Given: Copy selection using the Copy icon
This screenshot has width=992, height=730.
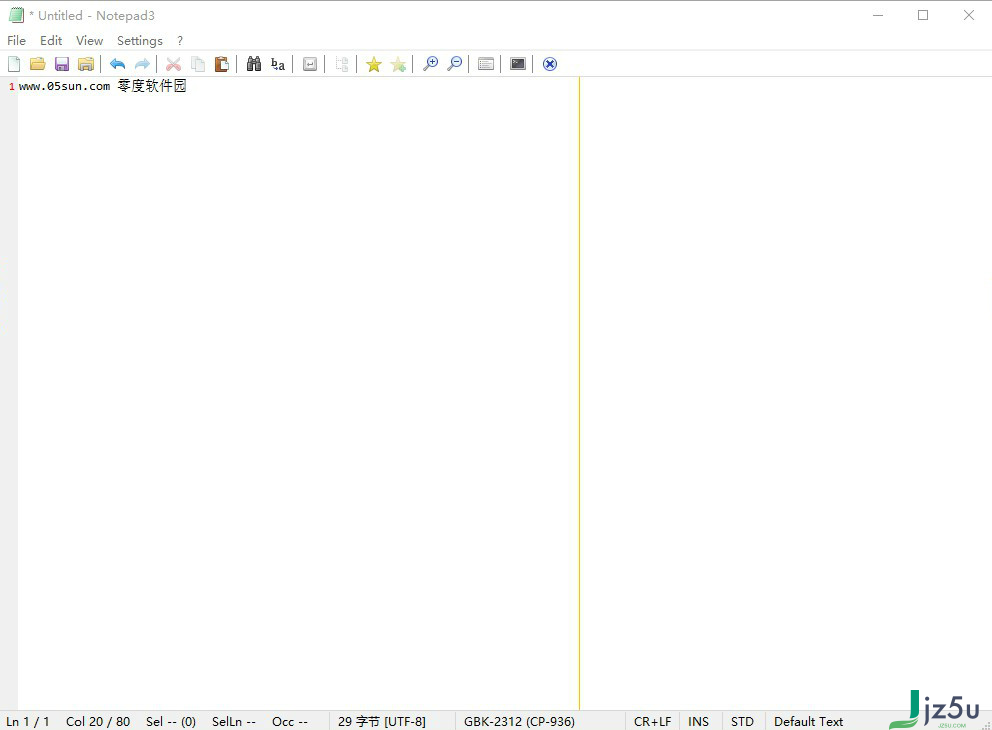Looking at the screenshot, I should (x=198, y=64).
